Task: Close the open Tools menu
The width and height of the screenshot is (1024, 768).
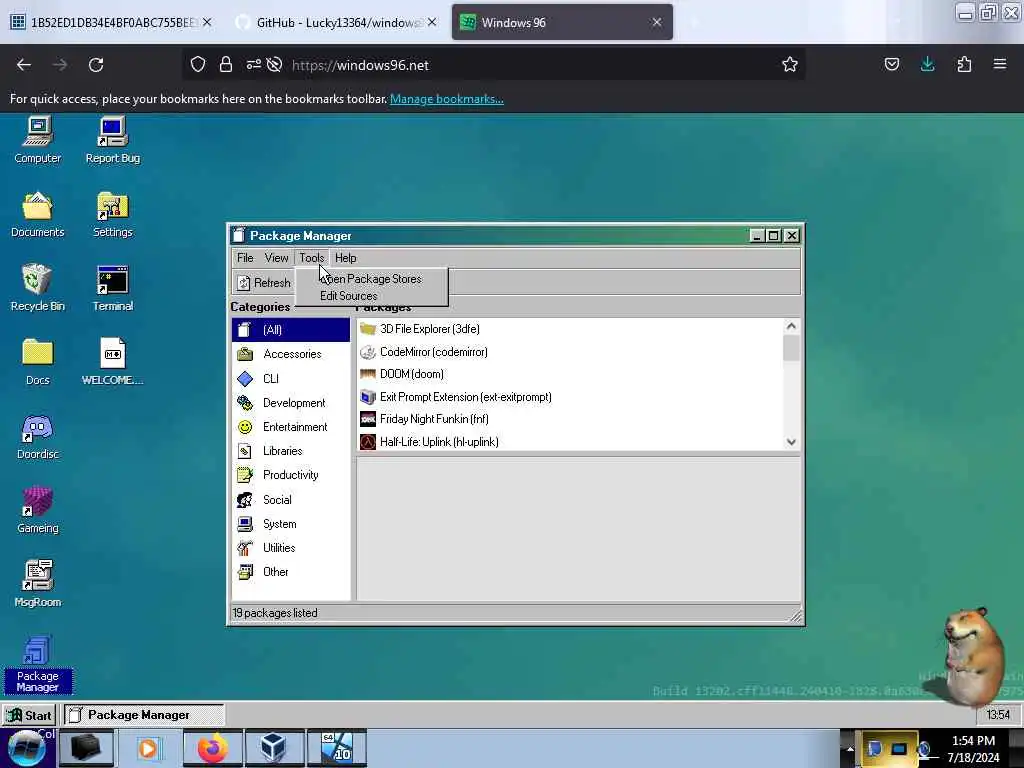Action: (312, 258)
